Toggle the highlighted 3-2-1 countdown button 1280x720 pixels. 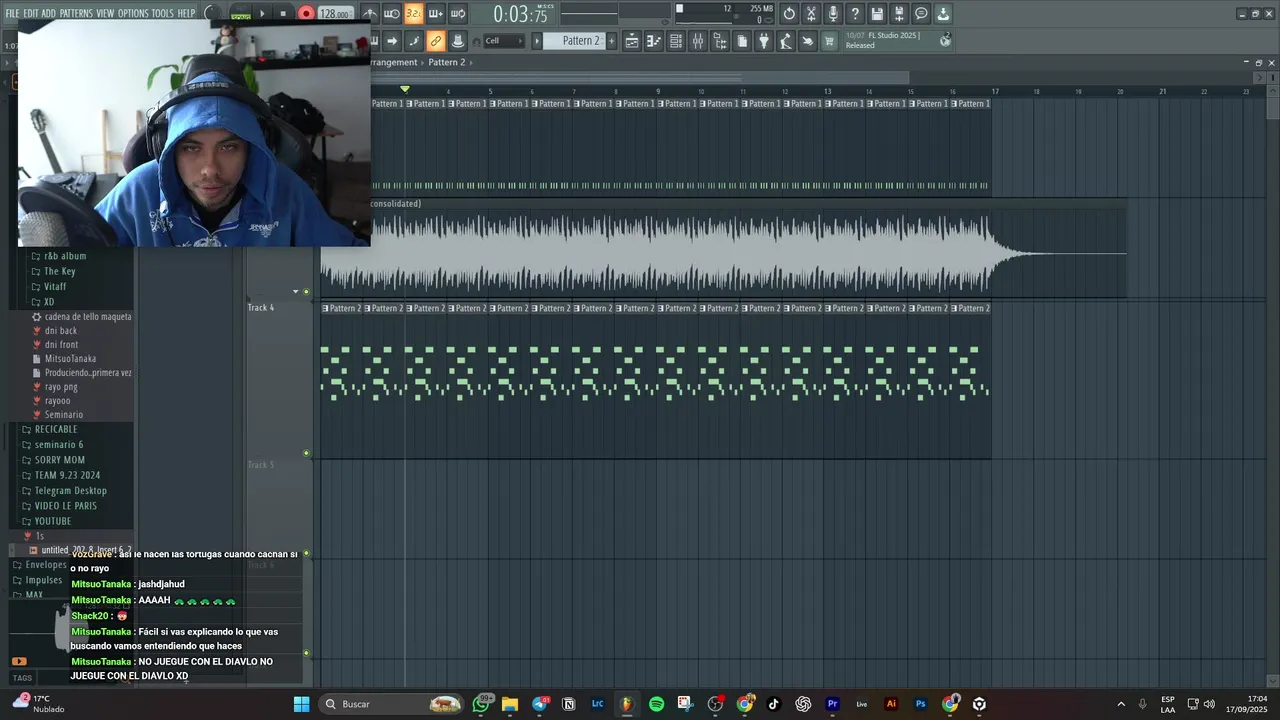point(413,14)
